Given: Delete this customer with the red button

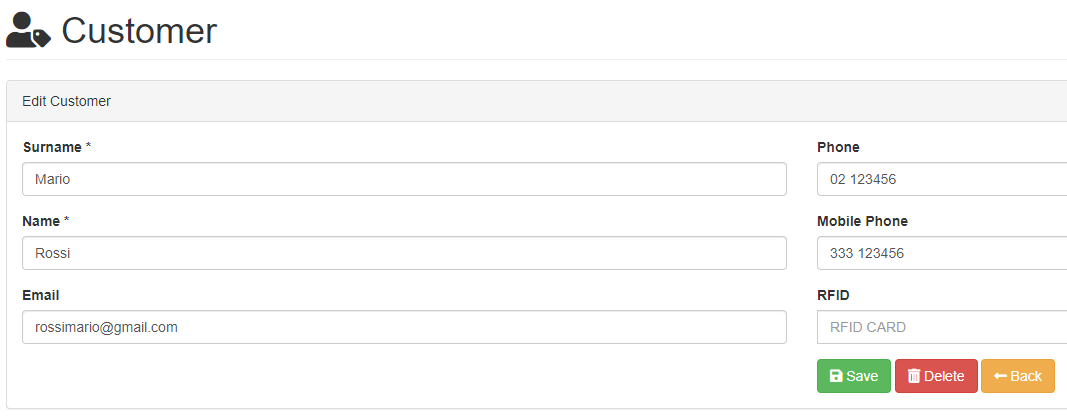Looking at the screenshot, I should tap(936, 376).
